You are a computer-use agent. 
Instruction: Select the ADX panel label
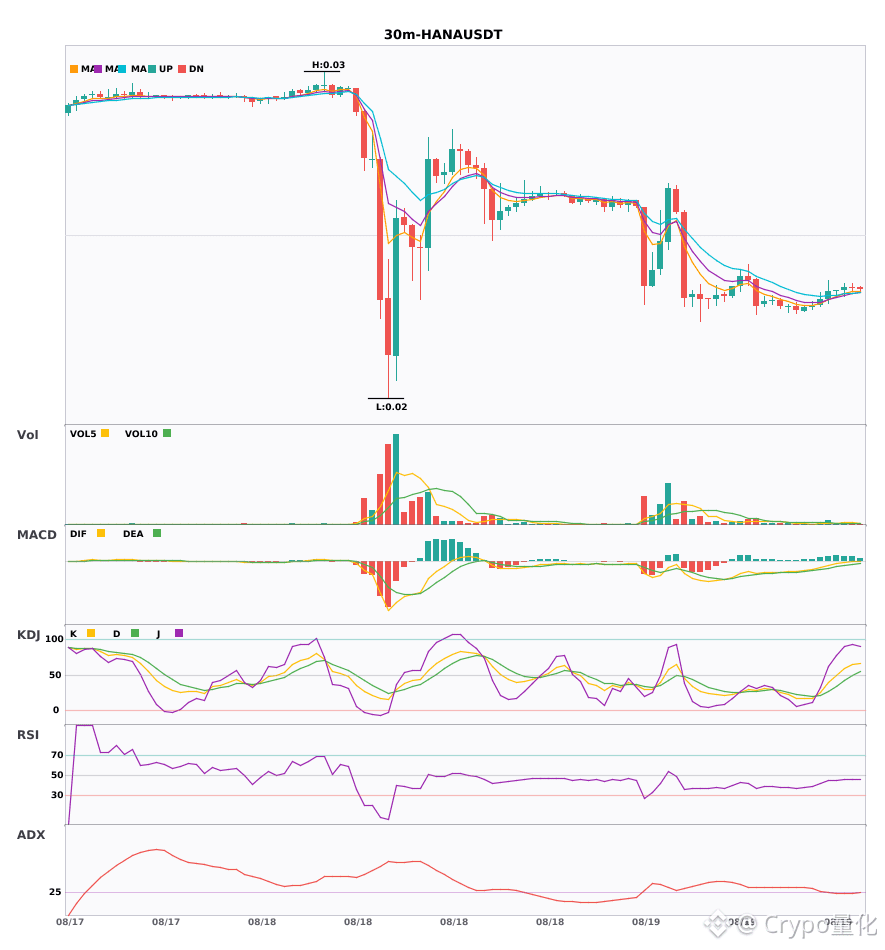[x=31, y=835]
